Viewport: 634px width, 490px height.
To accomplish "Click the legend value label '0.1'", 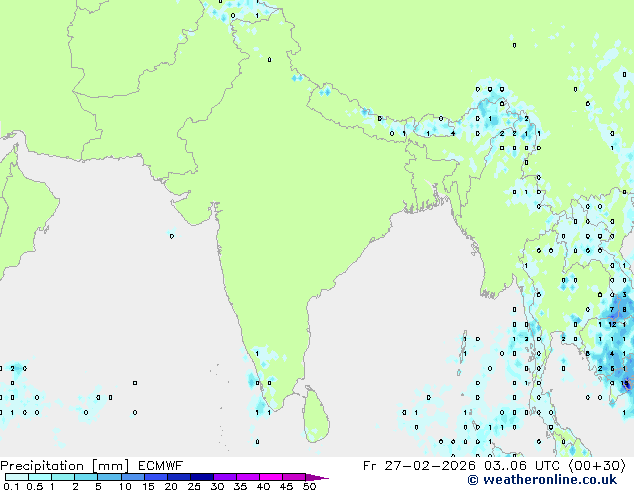I will [12, 486].
